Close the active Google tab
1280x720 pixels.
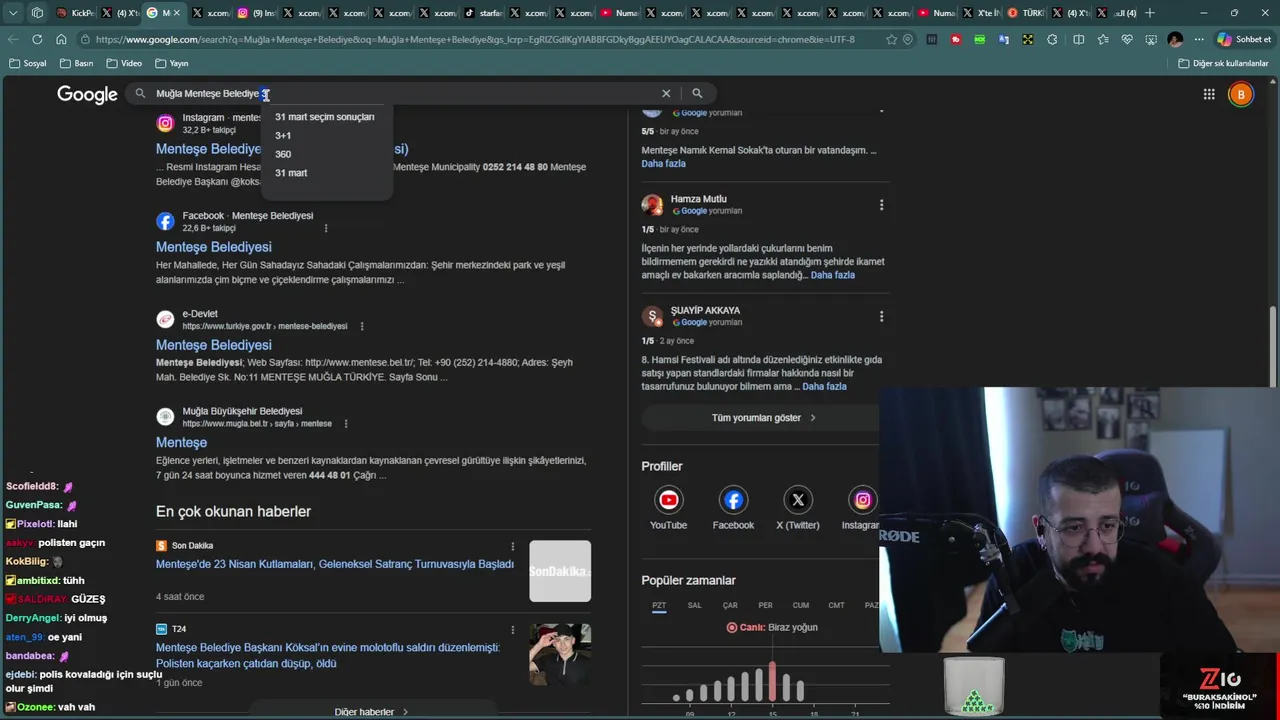click(x=177, y=13)
